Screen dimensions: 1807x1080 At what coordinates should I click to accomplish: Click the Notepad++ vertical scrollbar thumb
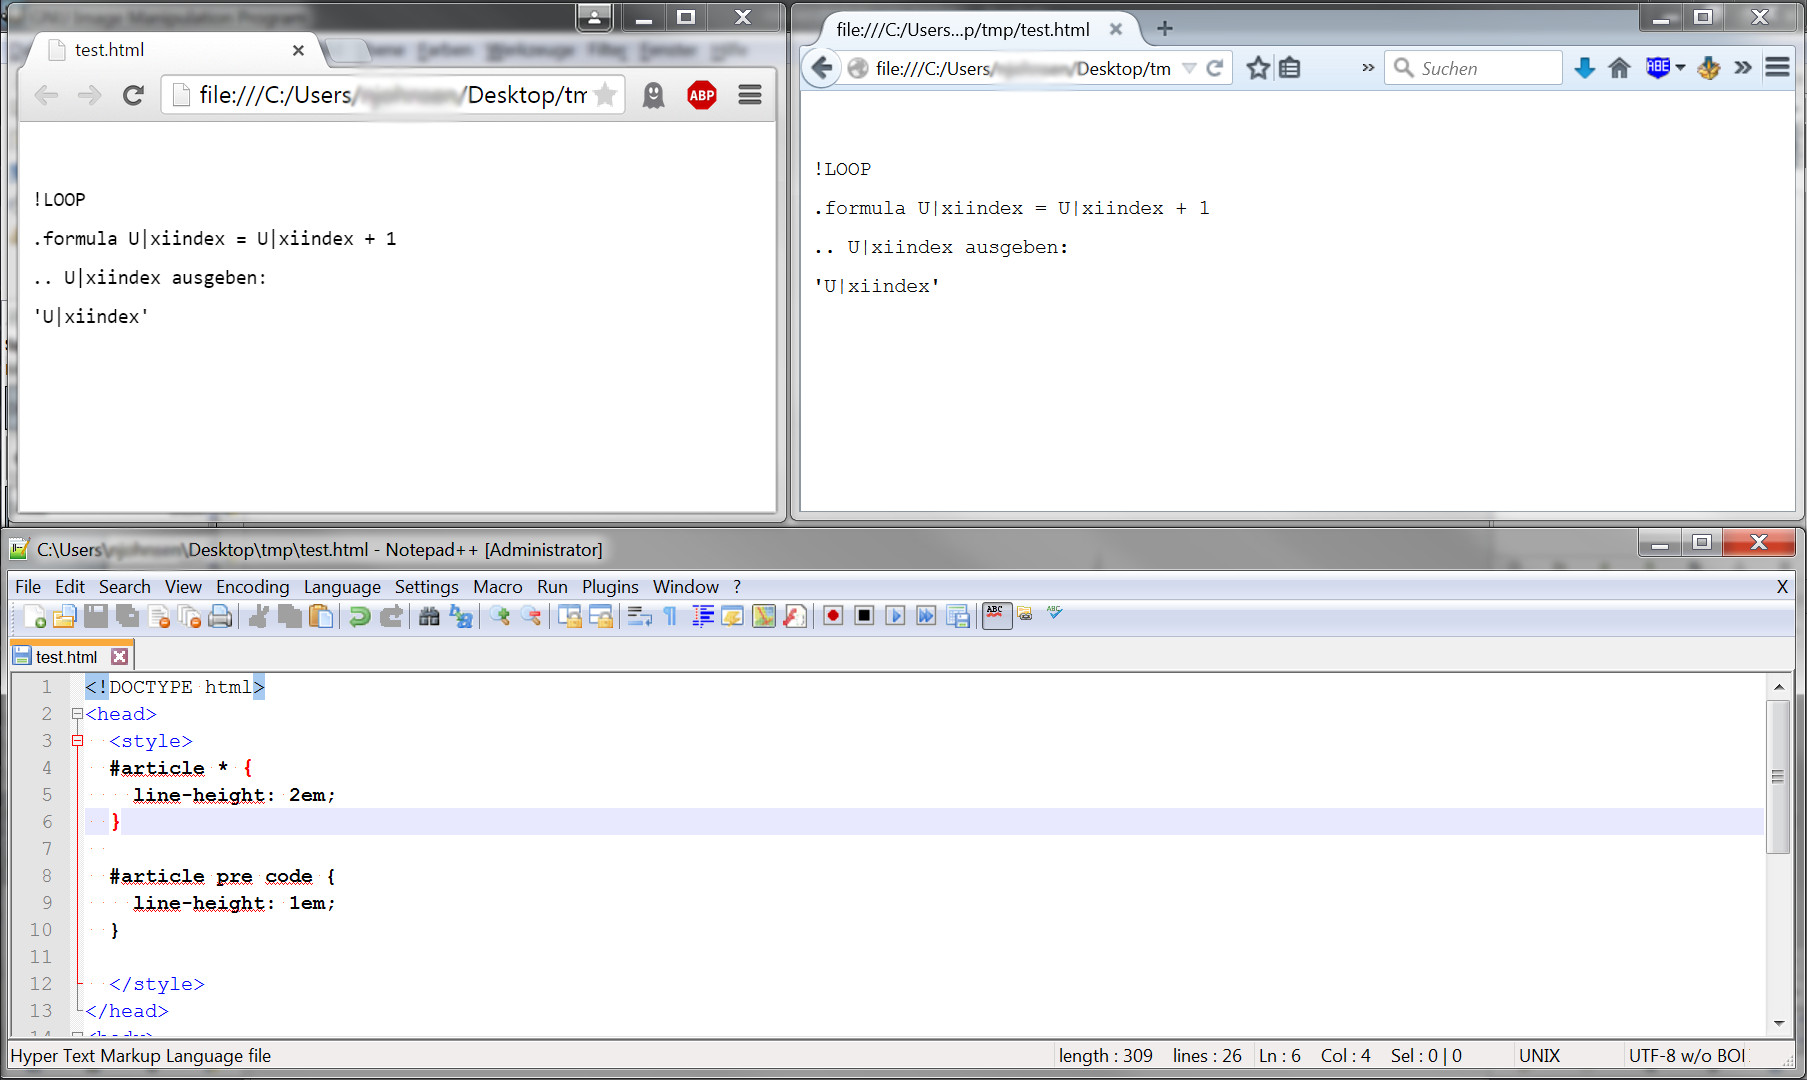(x=1778, y=776)
